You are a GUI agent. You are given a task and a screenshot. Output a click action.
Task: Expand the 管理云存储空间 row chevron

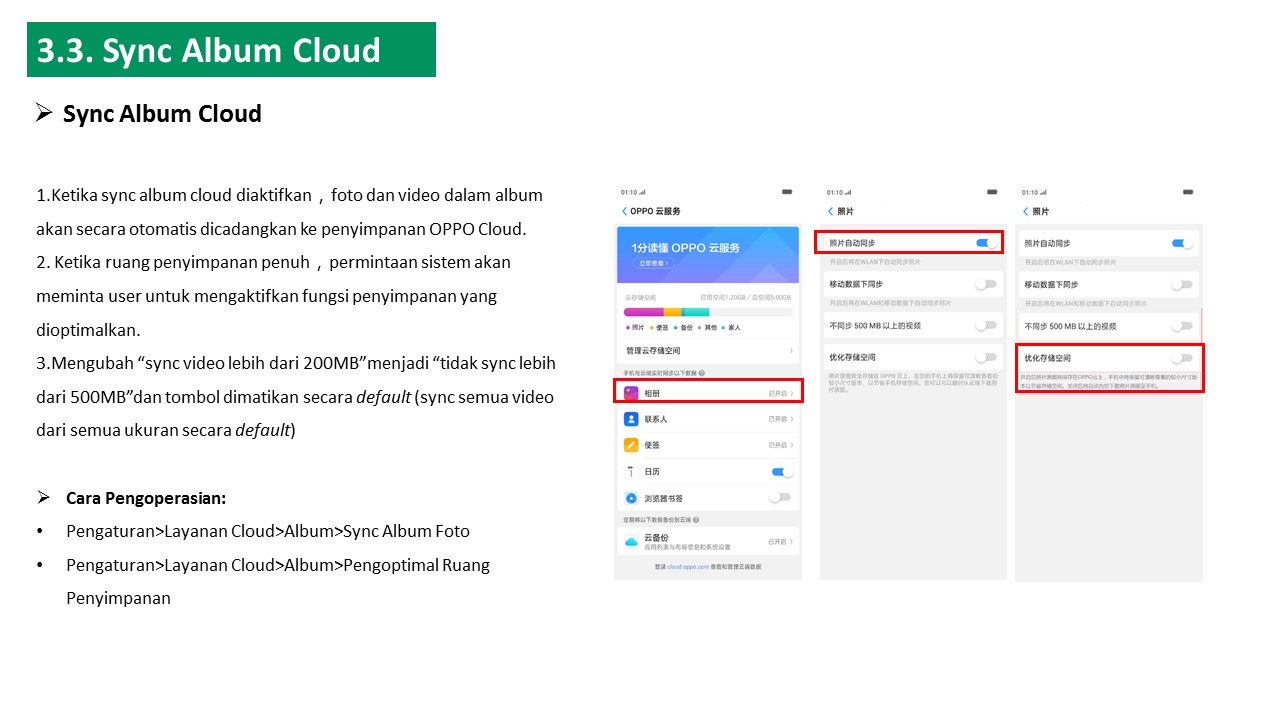click(x=791, y=351)
